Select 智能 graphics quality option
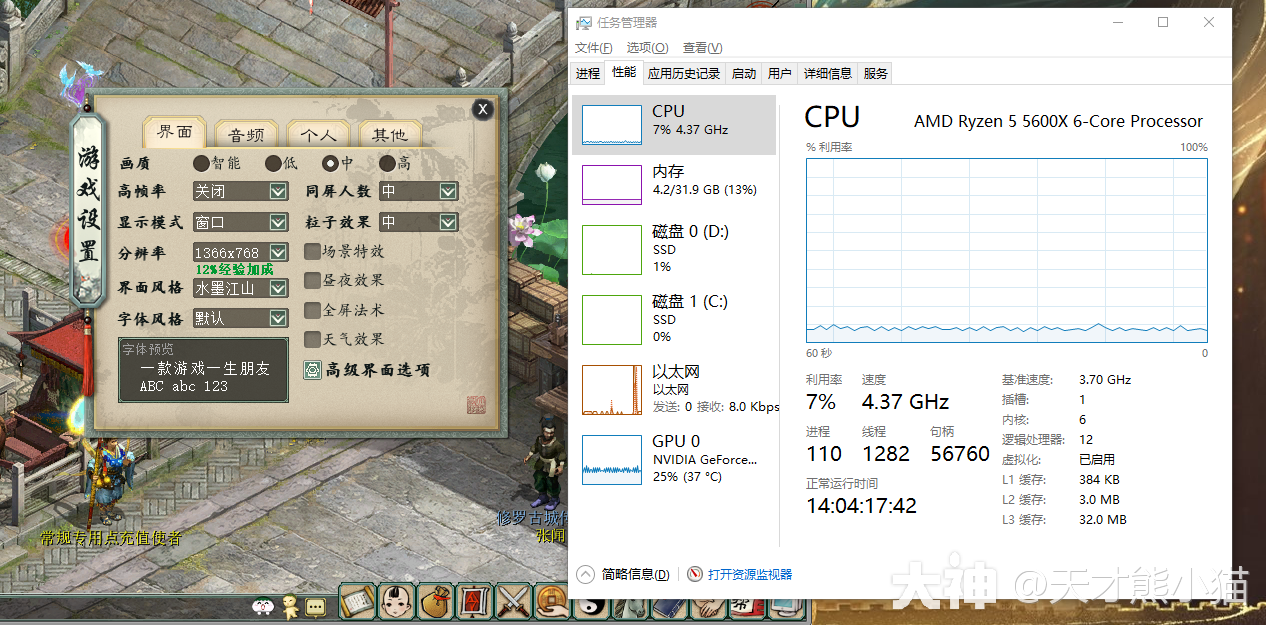This screenshot has height=625, width=1266. coord(201,163)
